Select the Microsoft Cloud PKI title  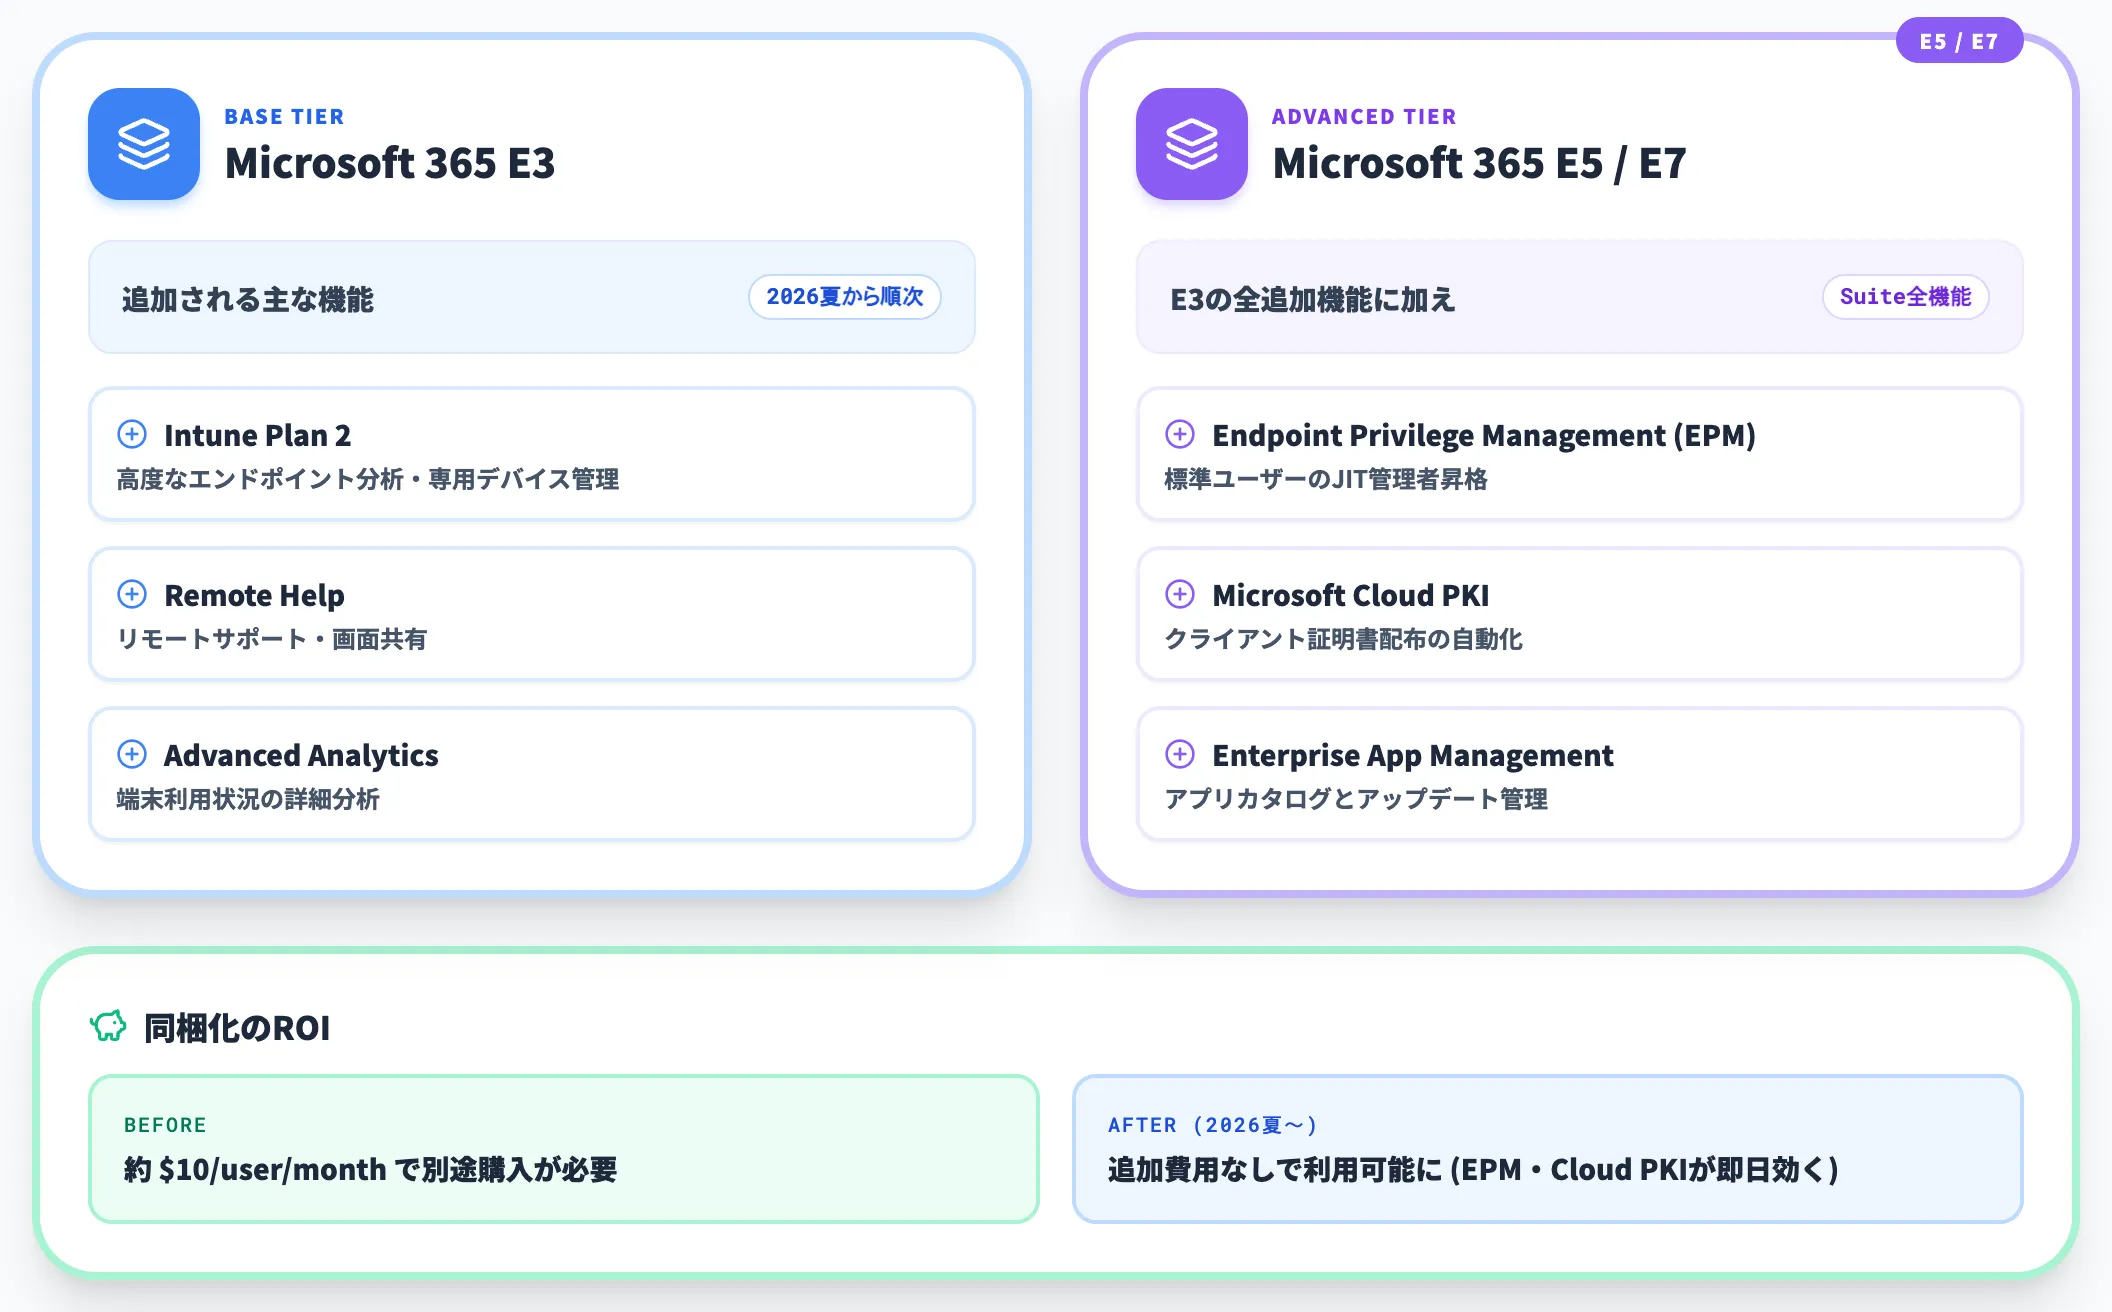1351,596
